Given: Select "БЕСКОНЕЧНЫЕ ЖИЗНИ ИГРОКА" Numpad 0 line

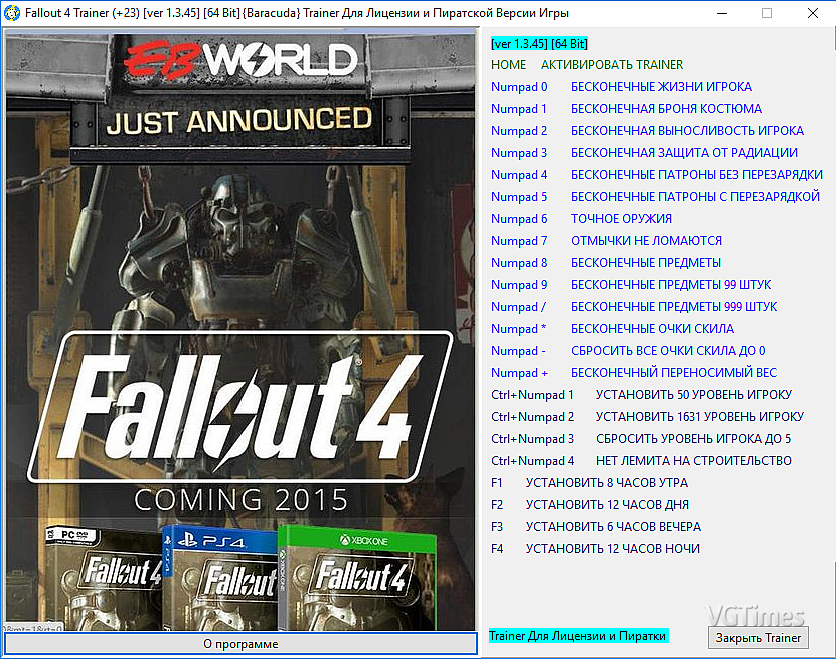Looking at the screenshot, I should [621, 87].
